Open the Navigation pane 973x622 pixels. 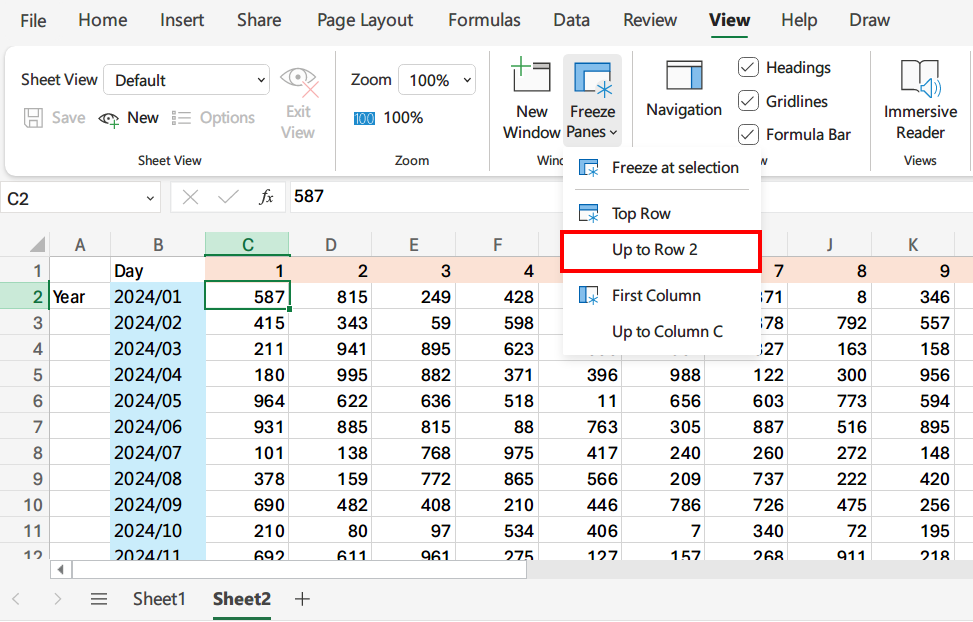683,95
